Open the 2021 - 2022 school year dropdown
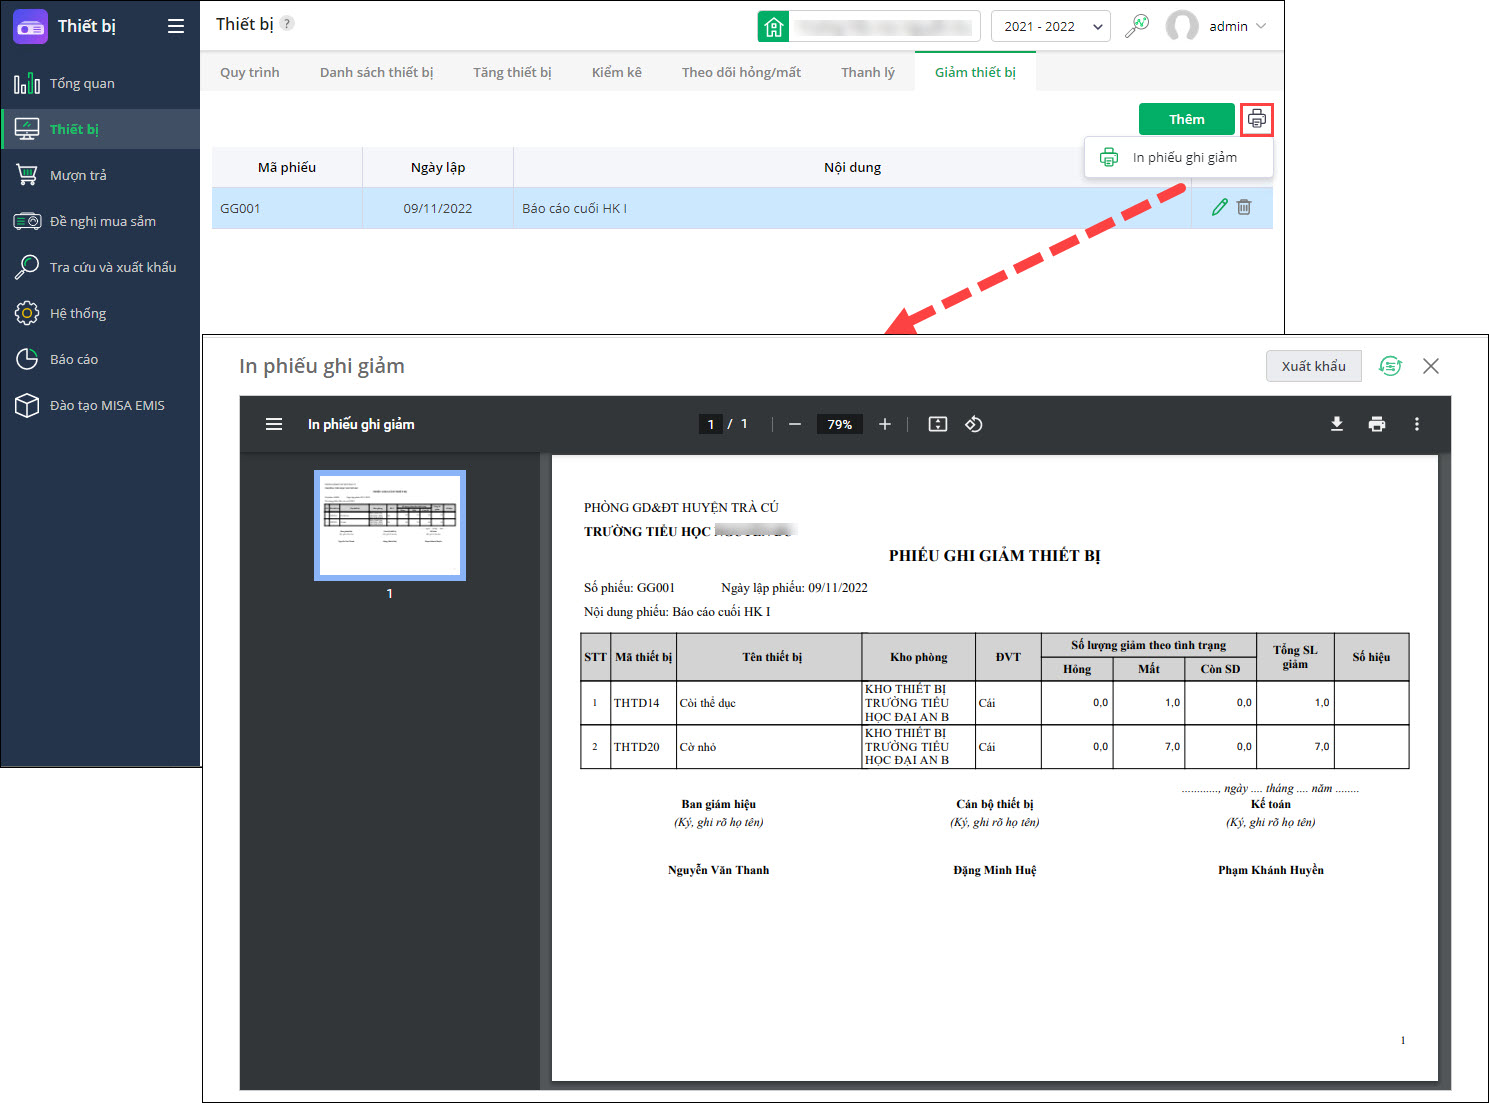 click(x=1050, y=27)
